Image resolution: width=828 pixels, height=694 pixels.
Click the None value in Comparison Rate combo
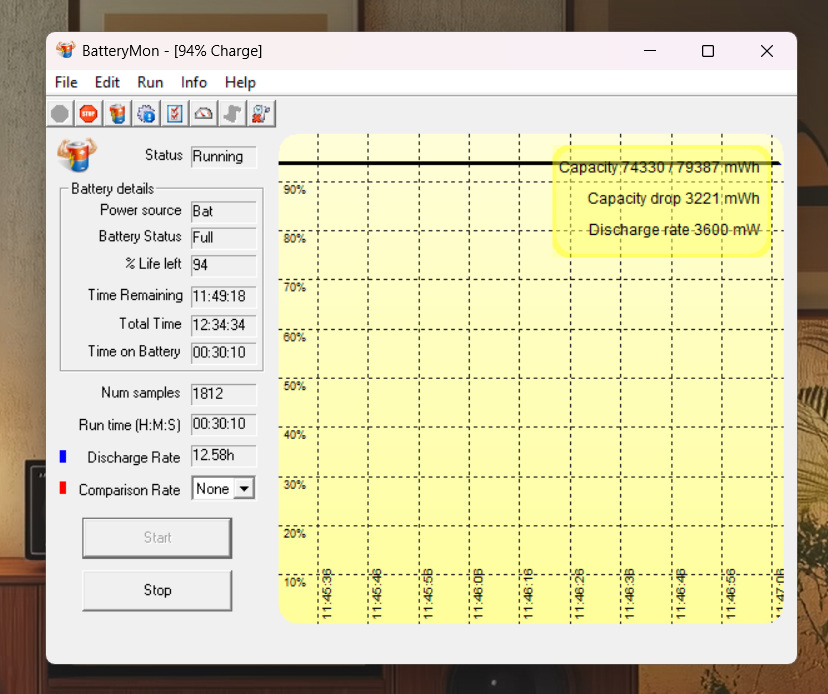pyautogui.click(x=213, y=489)
